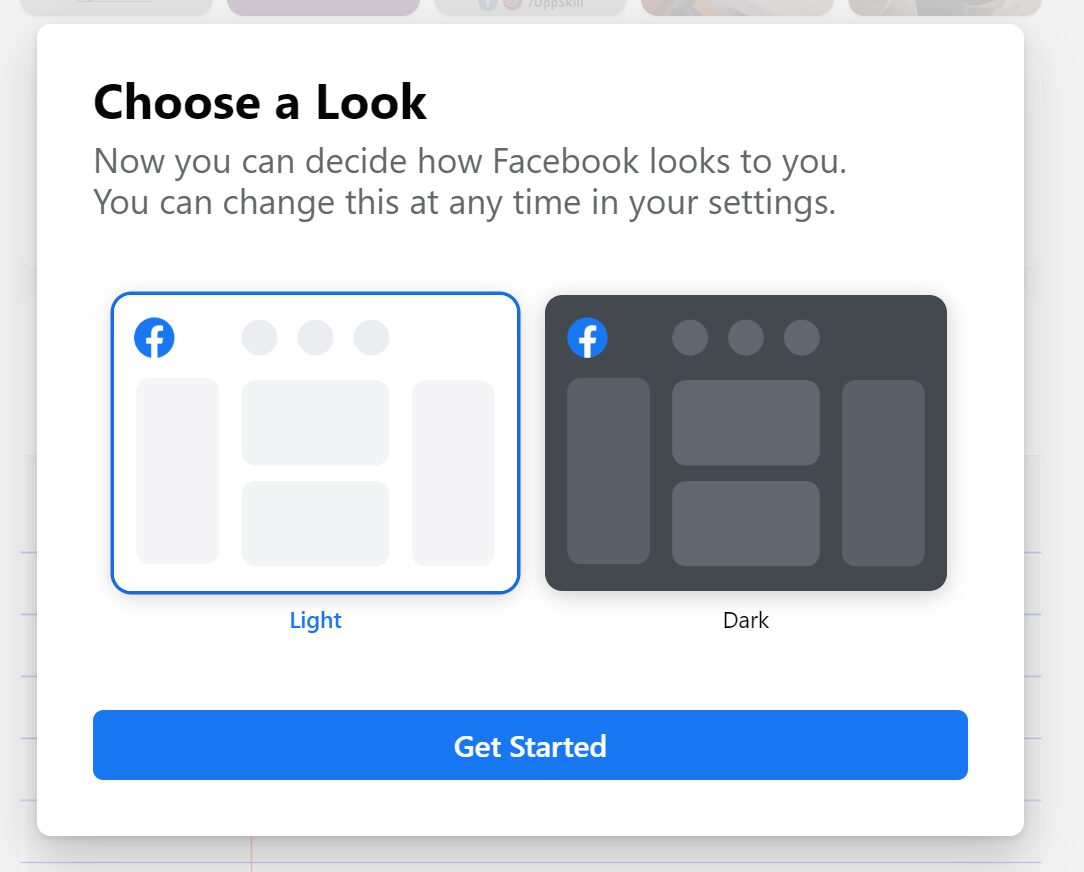Click bottom center block in Light preview
Viewport: 1084px width, 872px height.
point(315,523)
